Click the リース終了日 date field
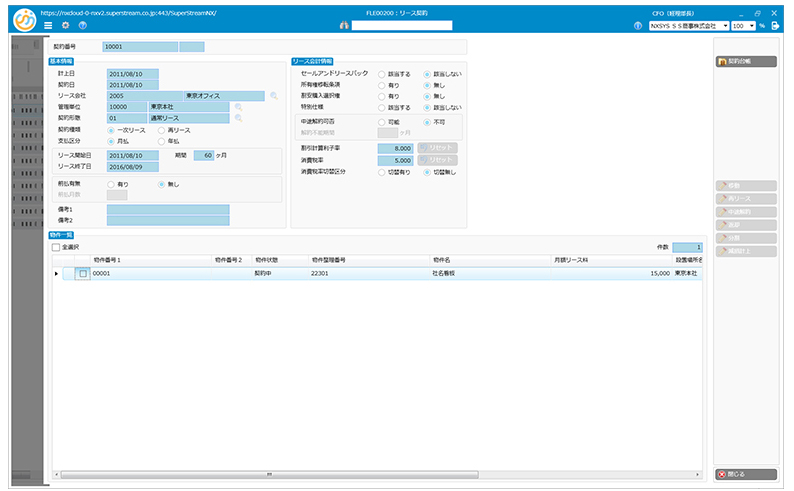This screenshot has width=794, height=491. [x=133, y=167]
